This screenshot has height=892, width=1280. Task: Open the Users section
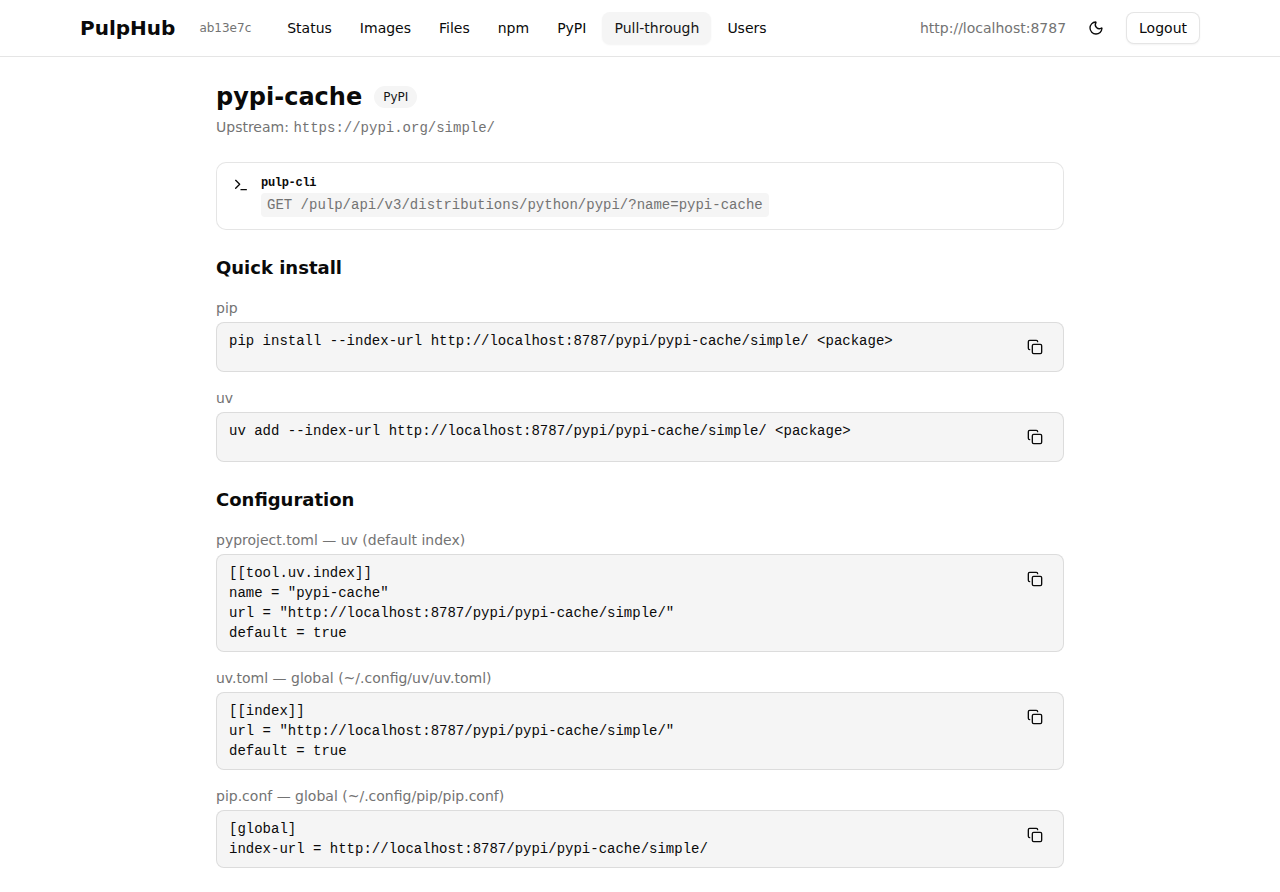tap(747, 28)
